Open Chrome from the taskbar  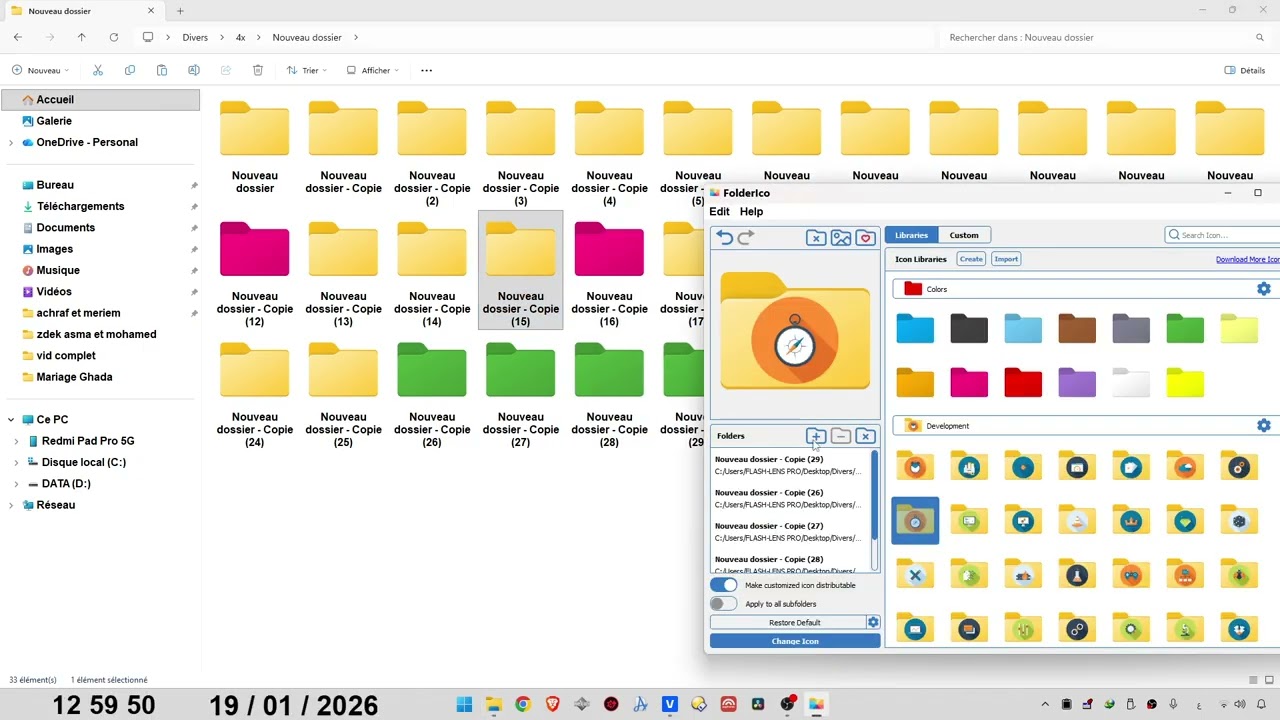coord(522,704)
